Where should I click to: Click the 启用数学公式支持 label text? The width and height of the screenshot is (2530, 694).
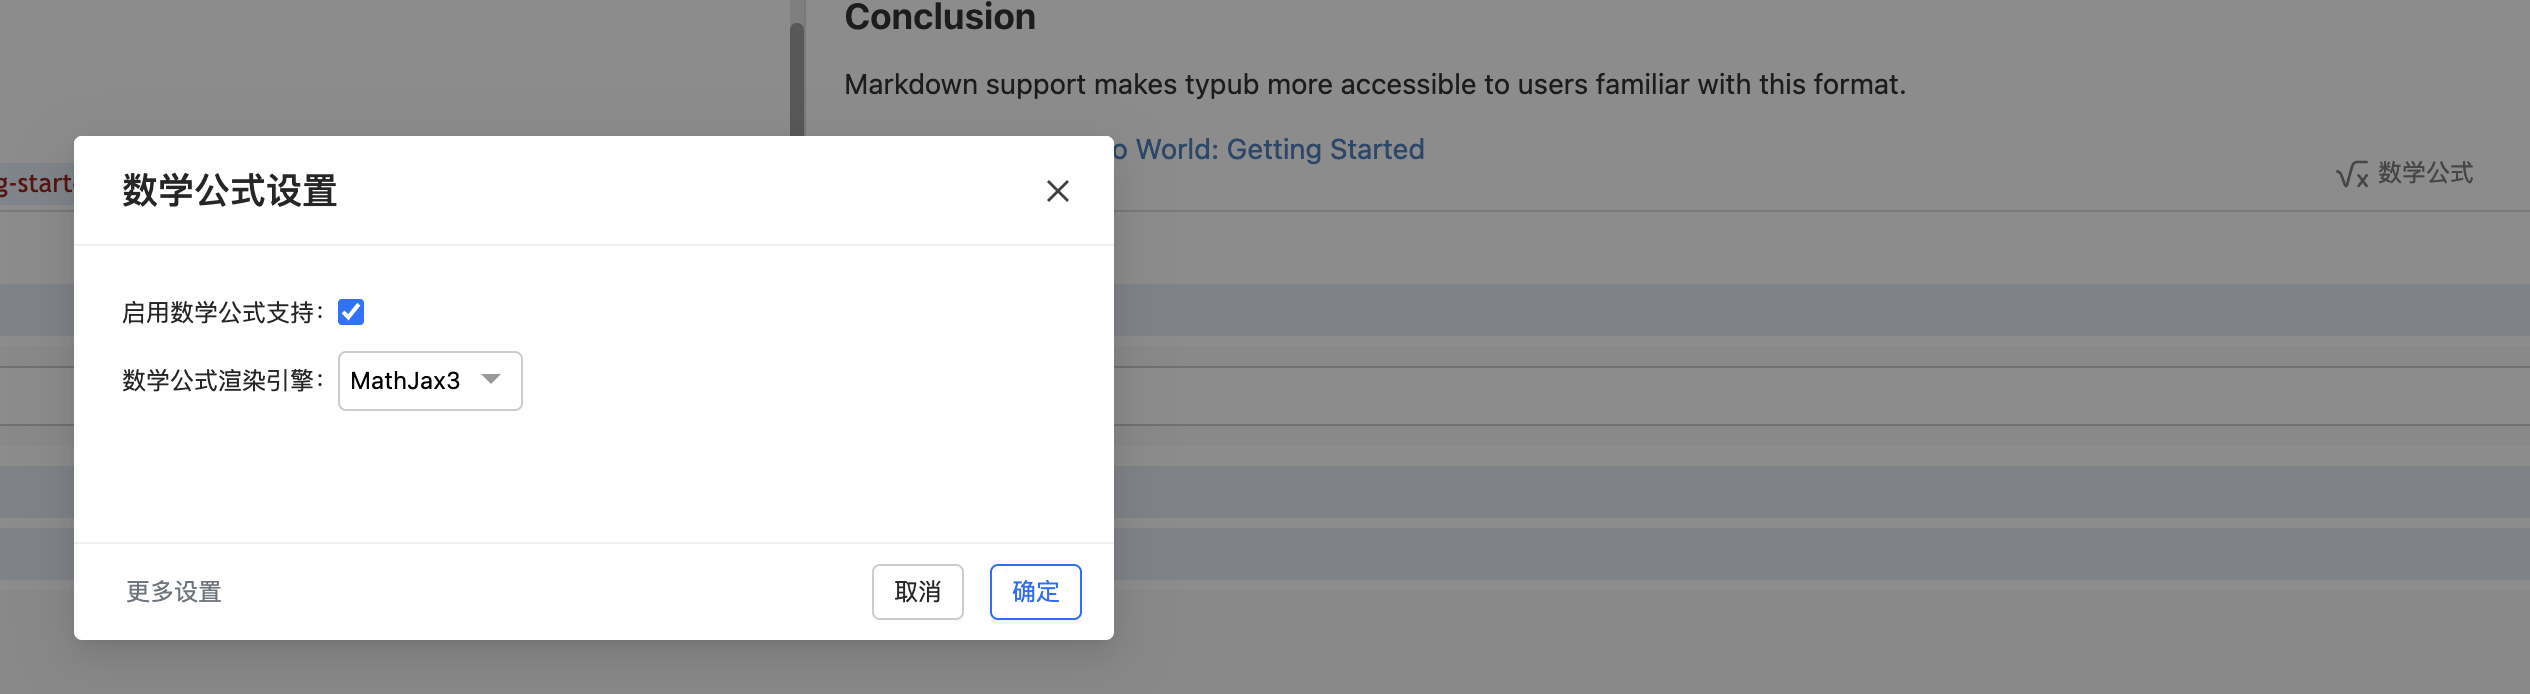click(222, 313)
